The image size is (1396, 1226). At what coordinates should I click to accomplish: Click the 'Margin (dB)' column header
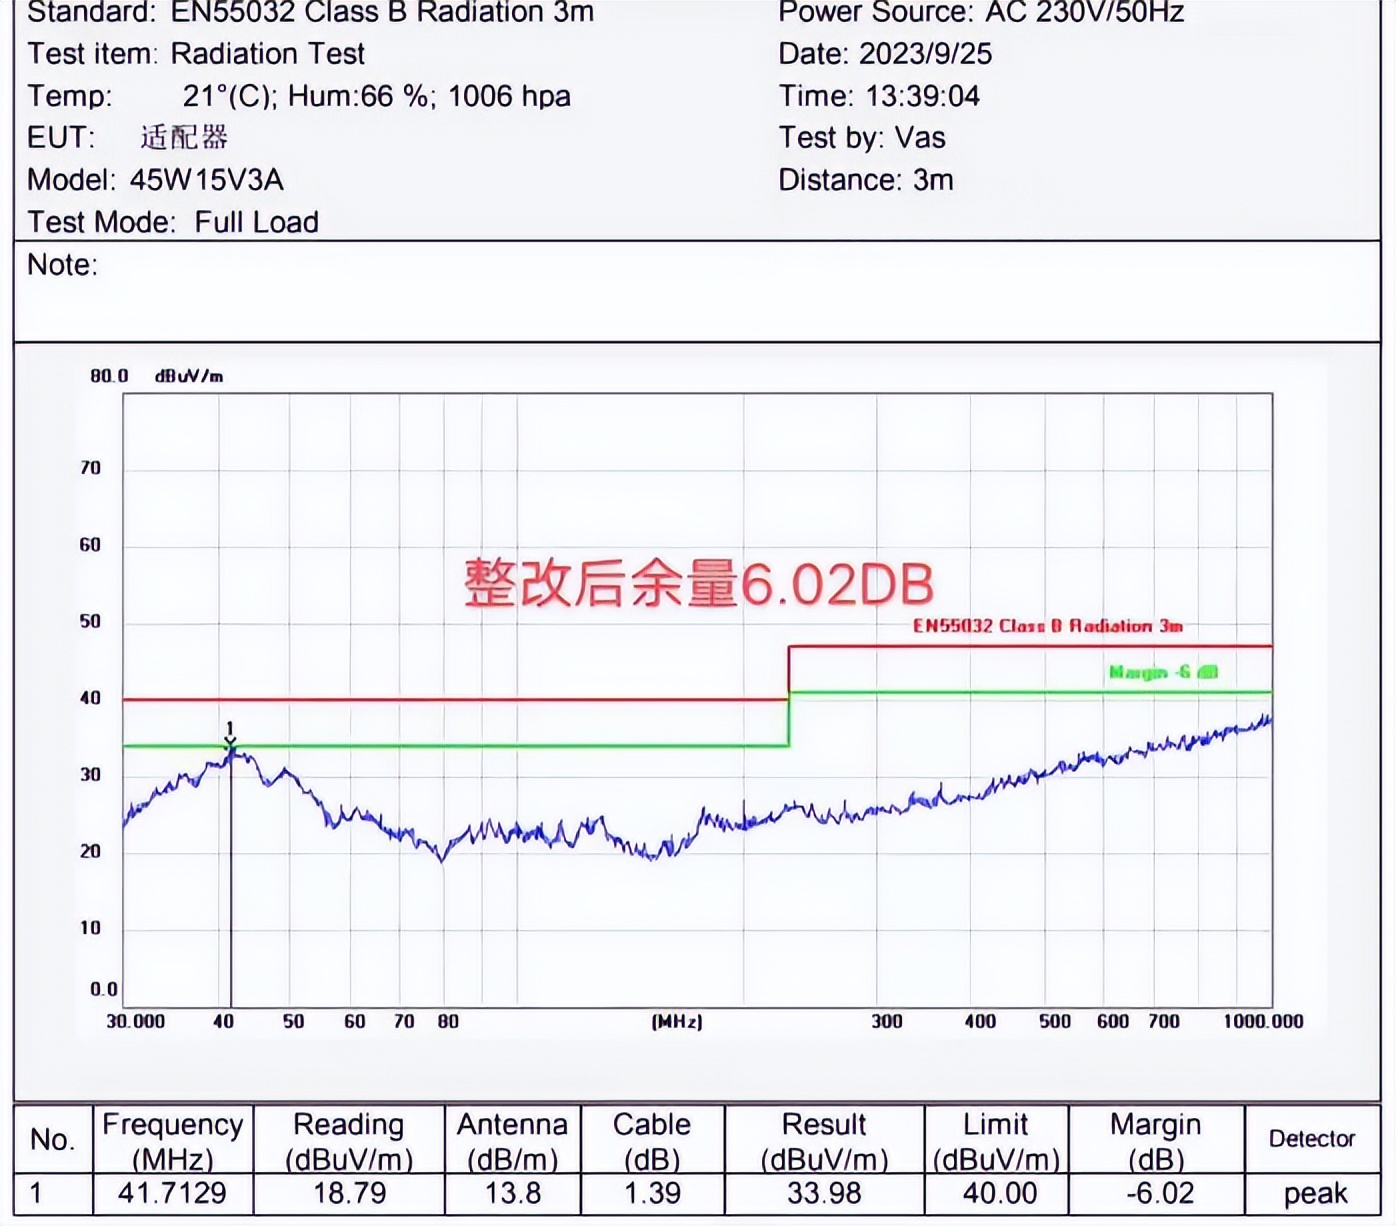(x=1156, y=1141)
